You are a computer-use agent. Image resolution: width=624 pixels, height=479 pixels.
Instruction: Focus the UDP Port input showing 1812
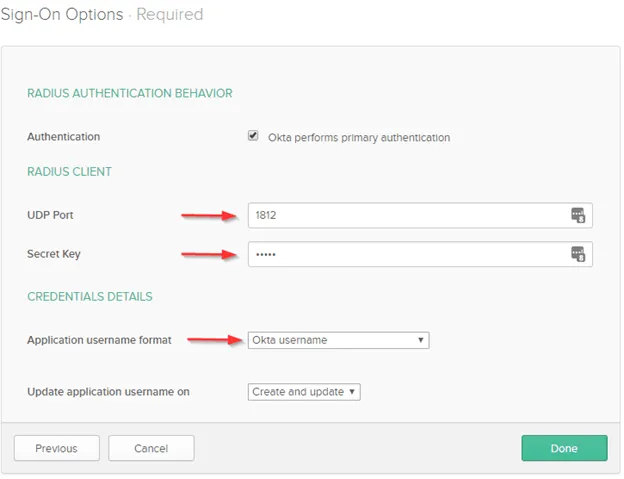405,215
